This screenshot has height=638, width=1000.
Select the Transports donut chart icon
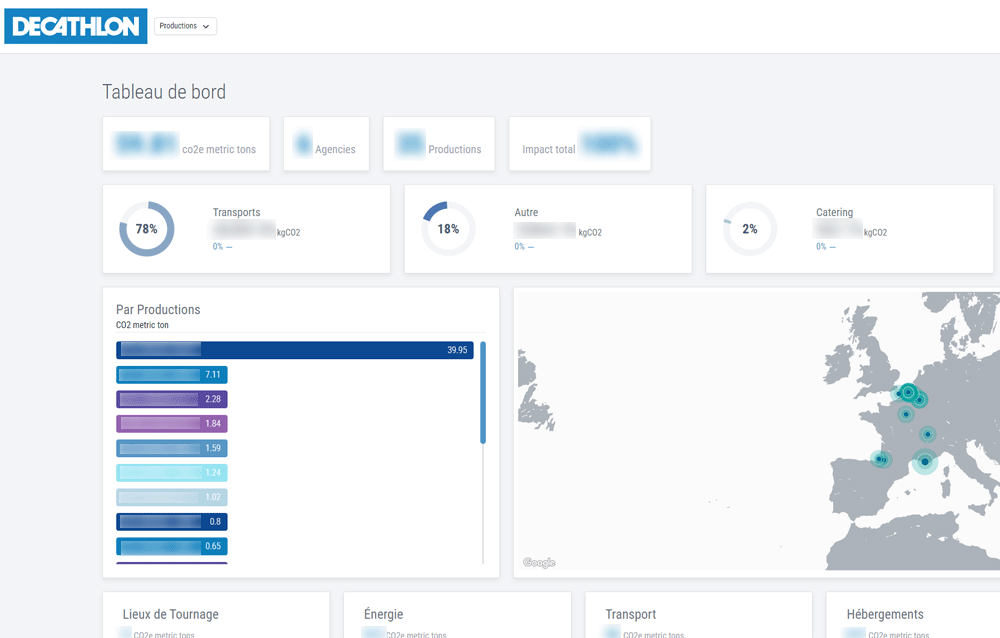(x=146, y=228)
